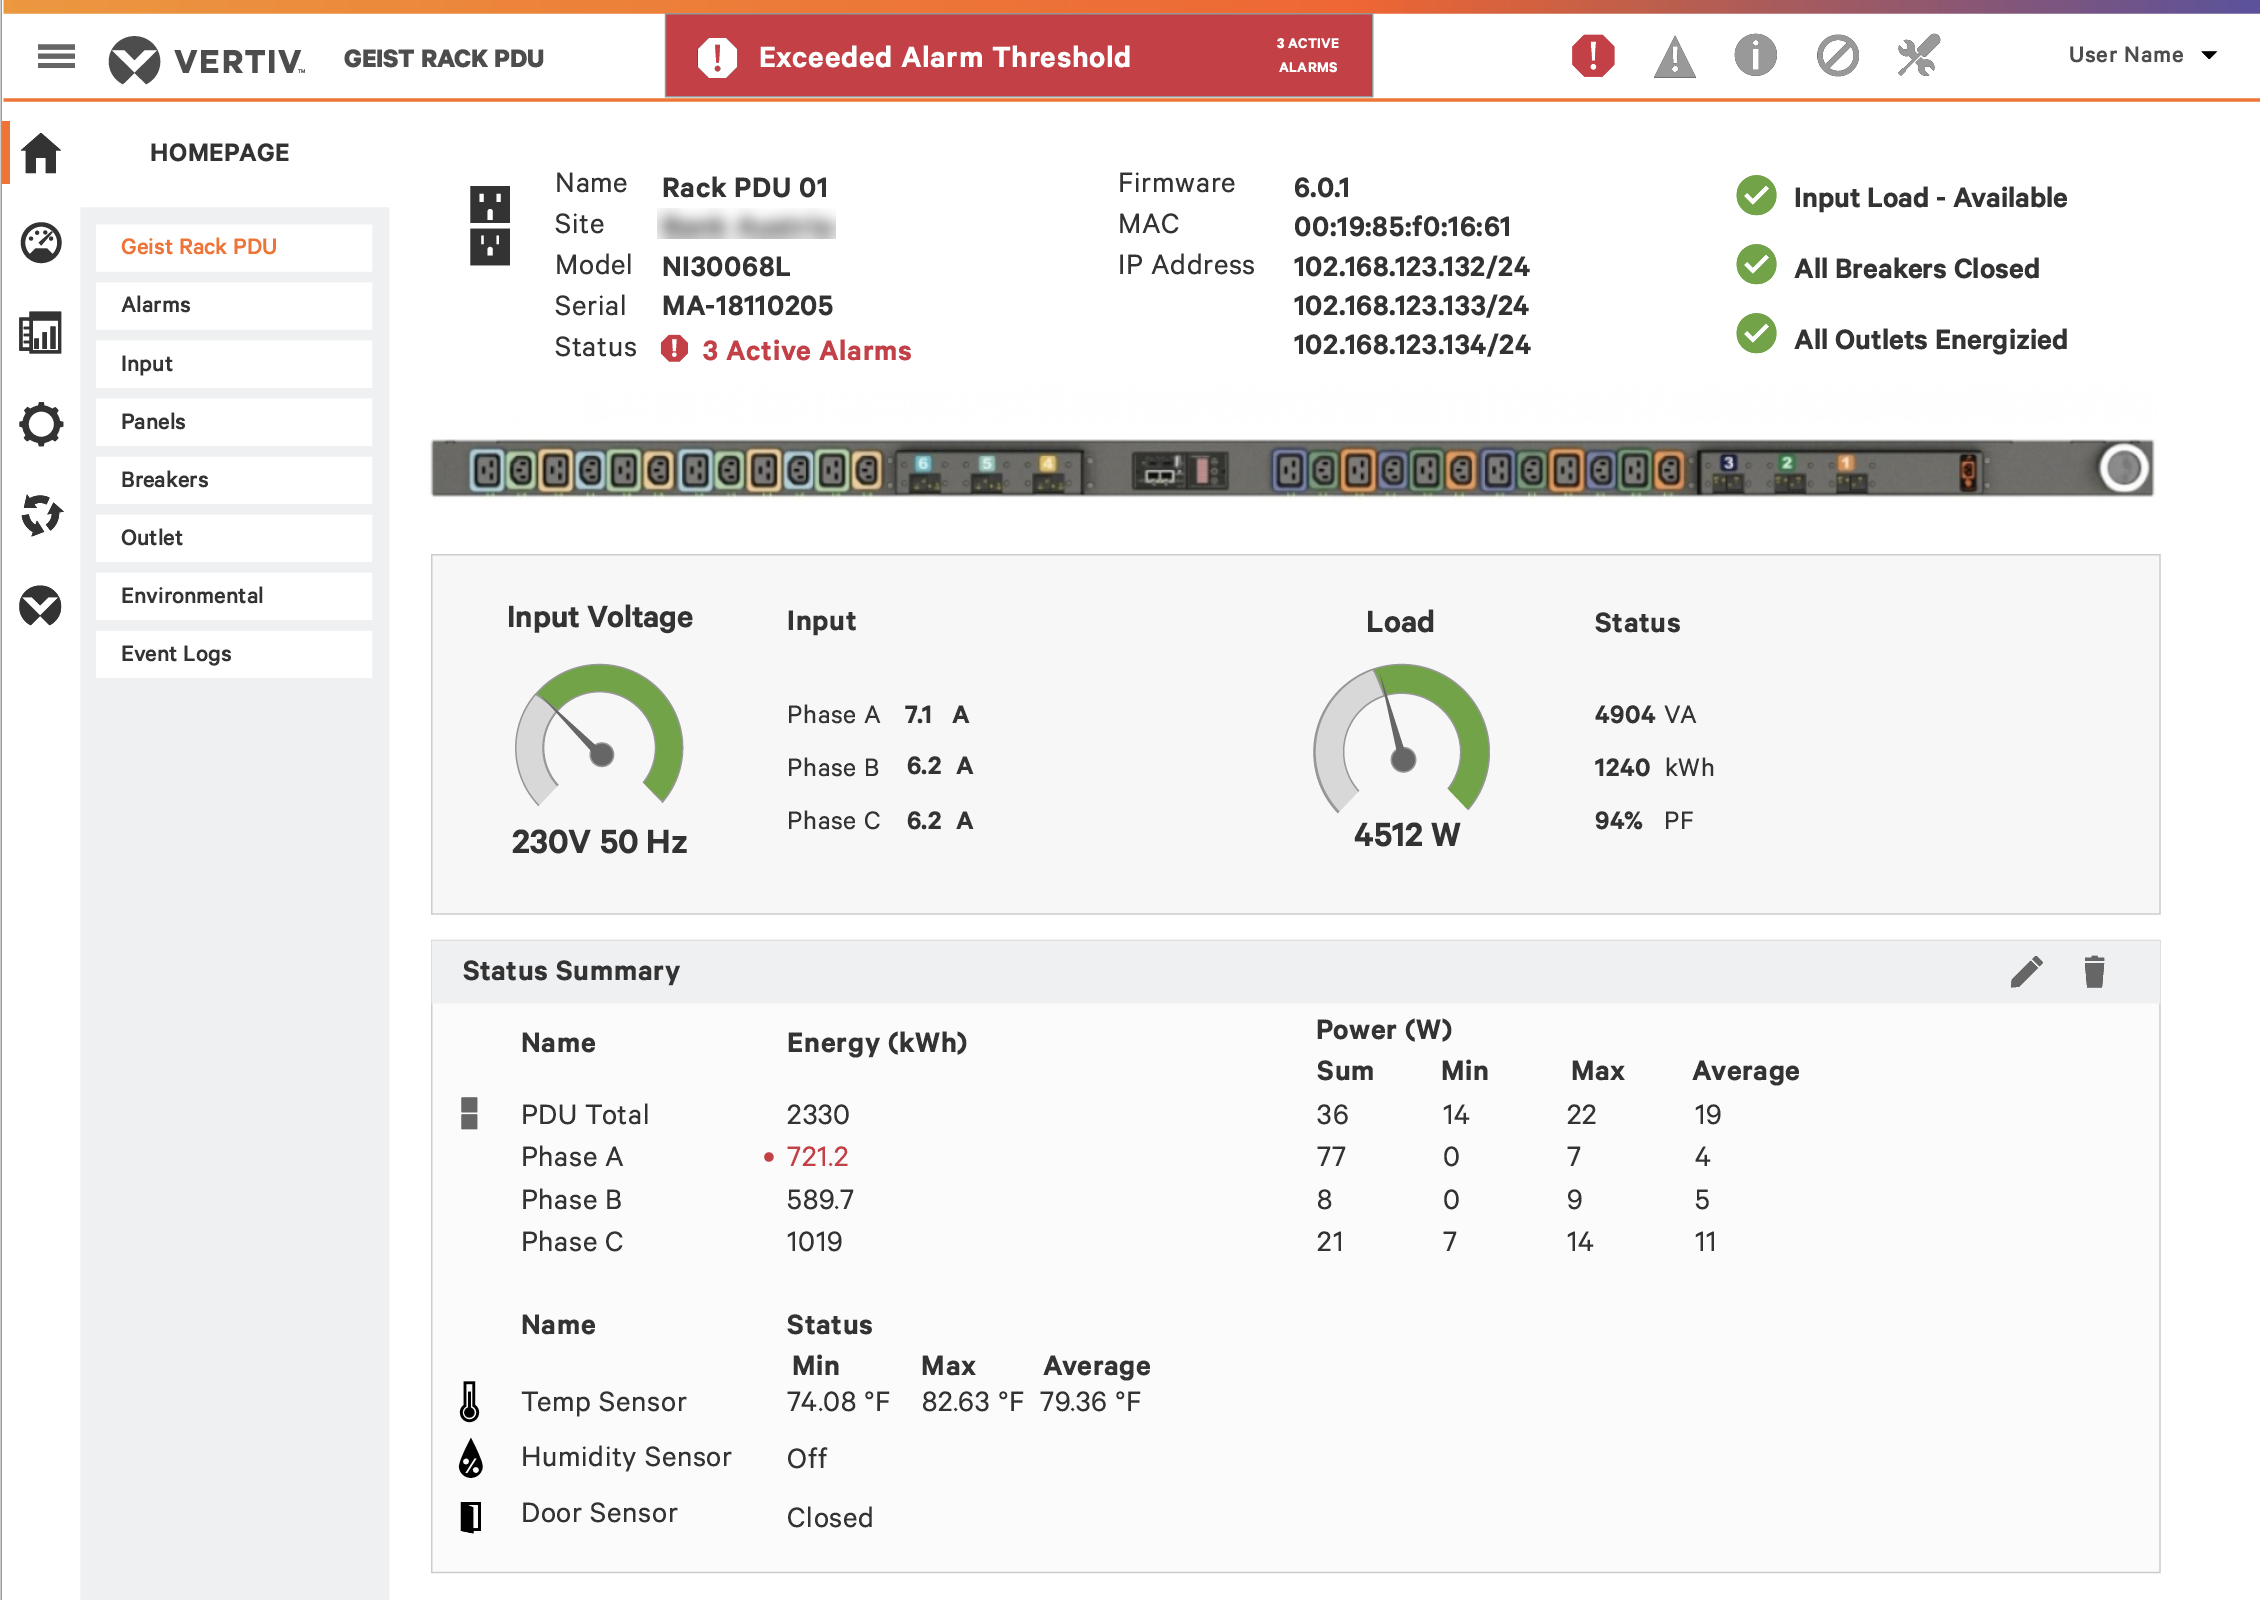The image size is (2260, 1600).
Task: Edit the Status Summary with pencil icon
Action: (2027, 971)
